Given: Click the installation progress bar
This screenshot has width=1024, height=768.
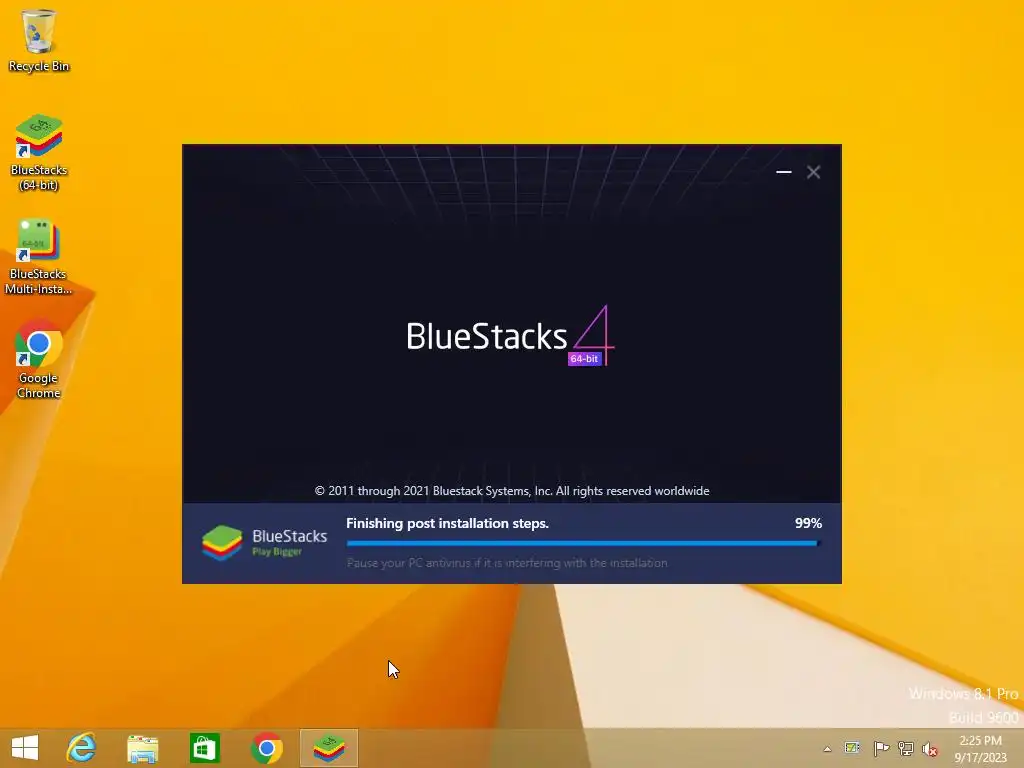Looking at the screenshot, I should [583, 543].
